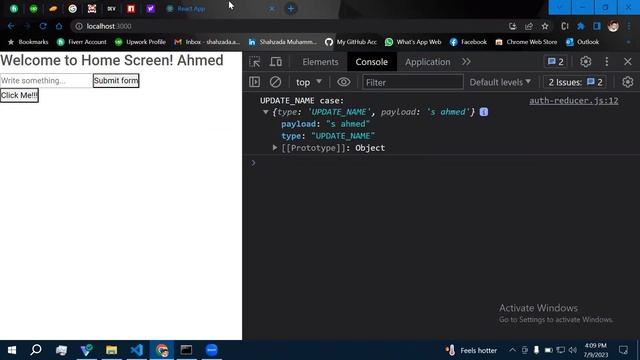This screenshot has width=640, height=360.
Task: Select the Console tab
Action: [371, 62]
